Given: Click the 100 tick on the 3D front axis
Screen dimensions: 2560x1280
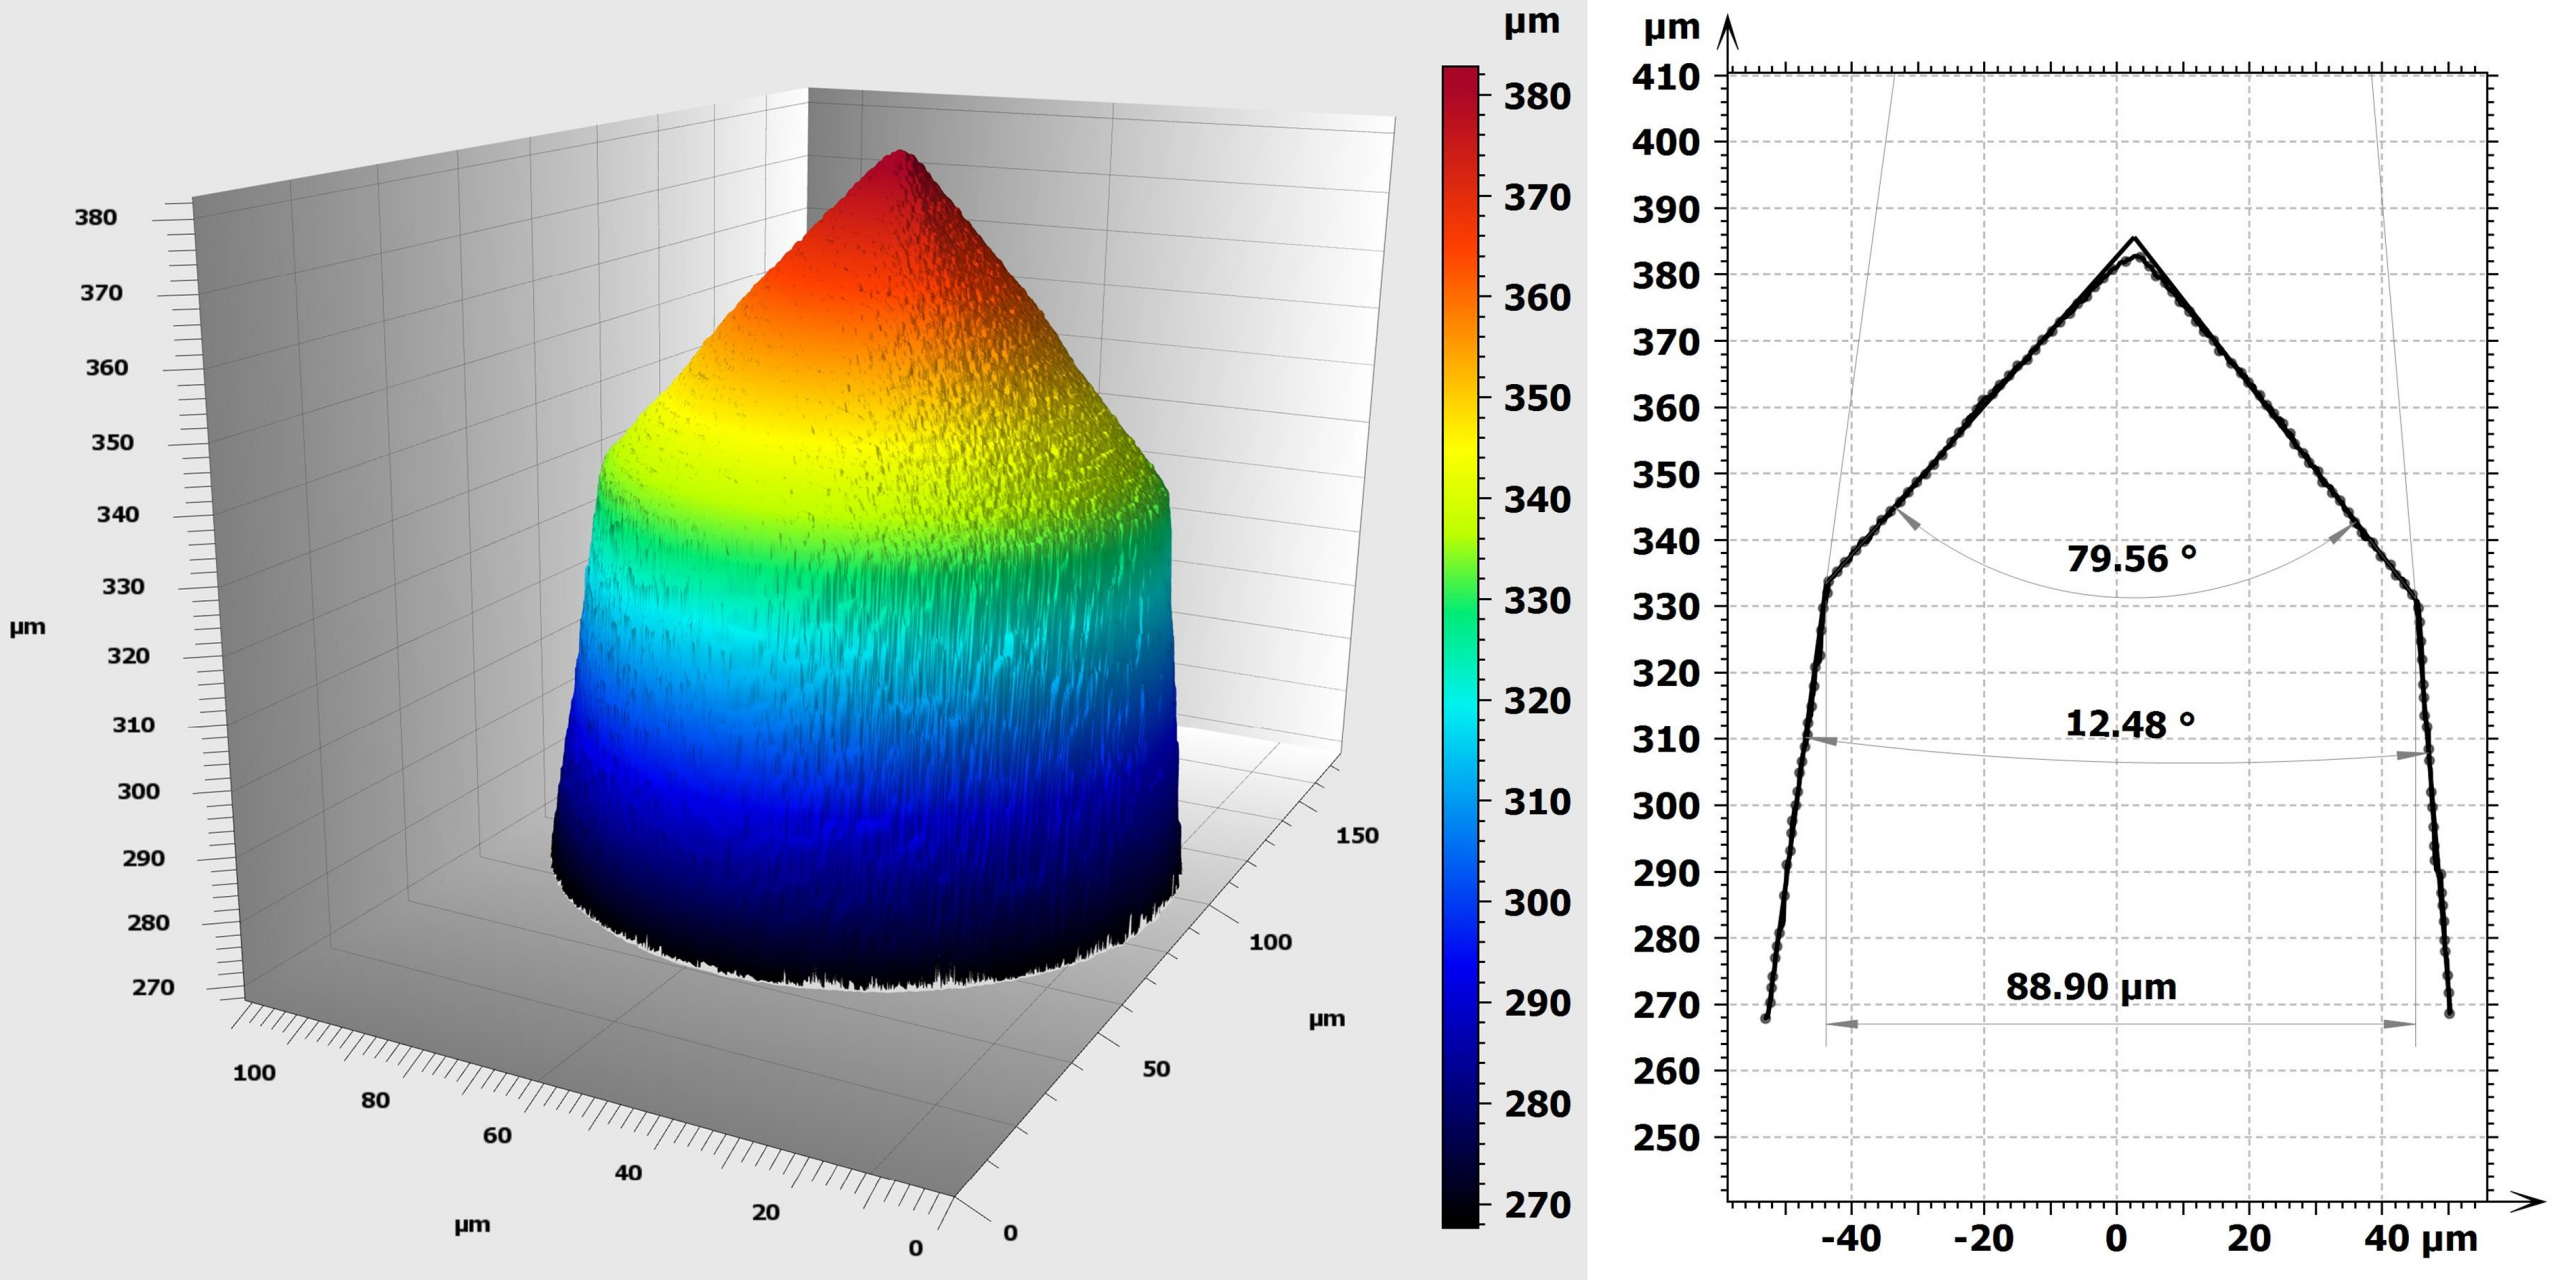Looking at the screenshot, I should [254, 1073].
